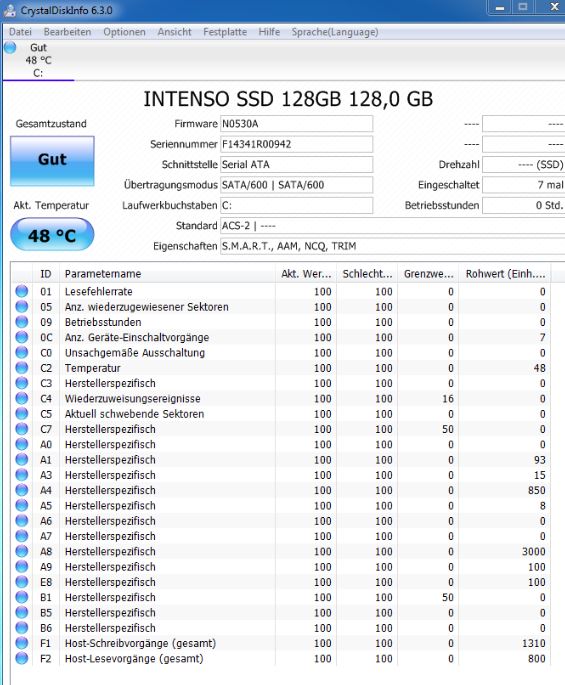Click status orb for Host-Schreibvorgänge (gesamt)
The width and height of the screenshot is (565, 685).
pyautogui.click(x=21, y=643)
